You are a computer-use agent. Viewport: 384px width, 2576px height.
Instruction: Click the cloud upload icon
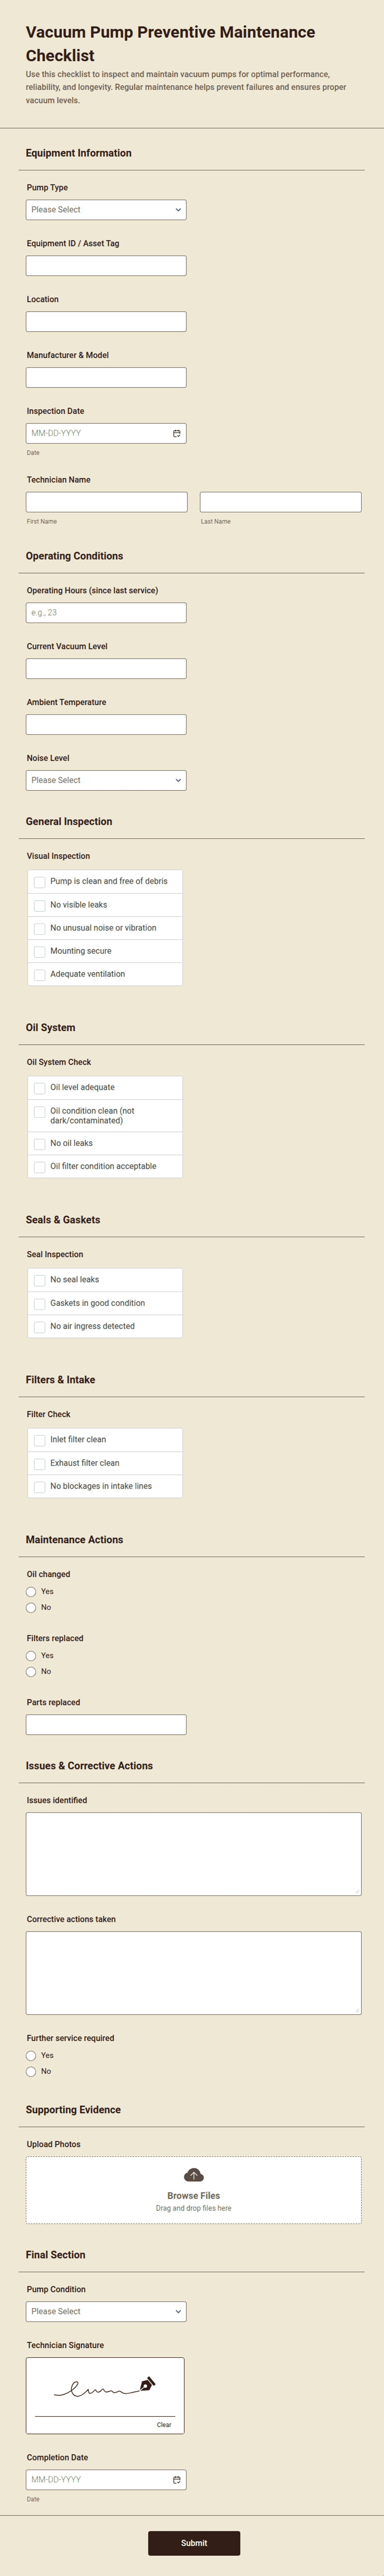(194, 2175)
